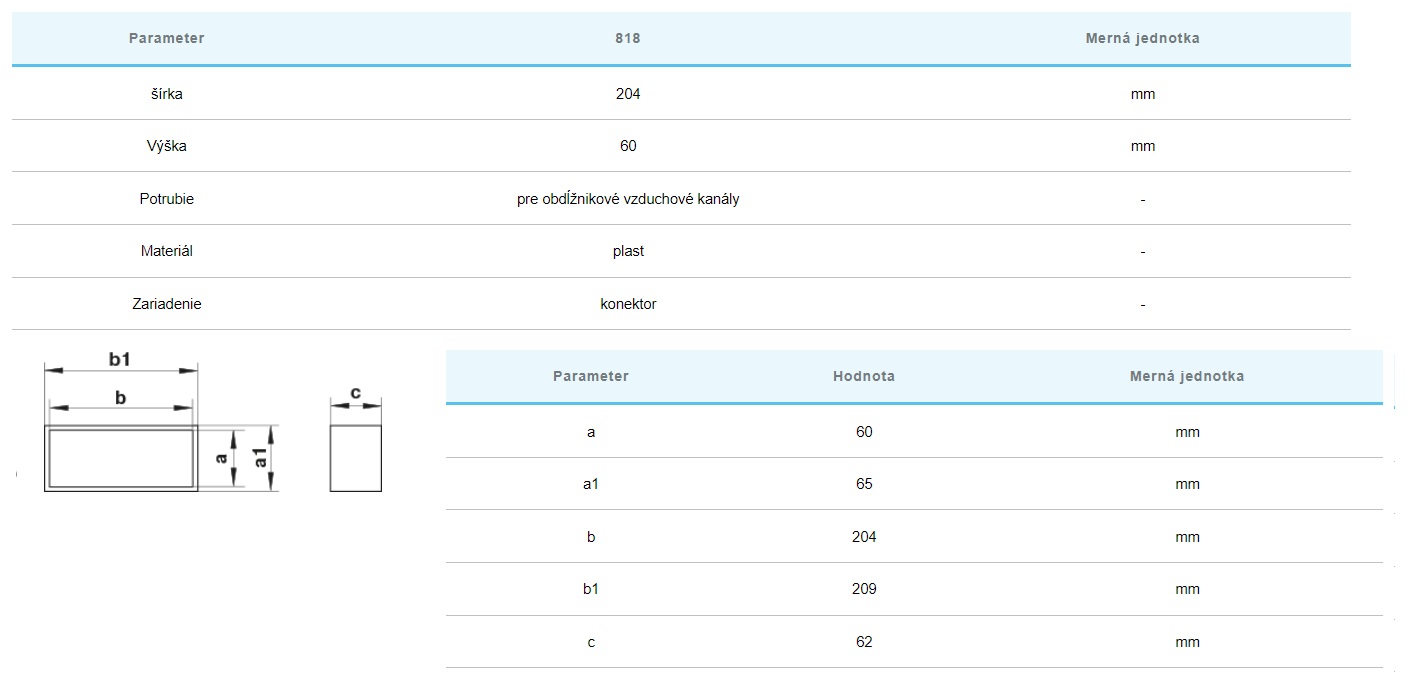Click the "šírka" row label
This screenshot has width=1425, height=692.
point(166,94)
